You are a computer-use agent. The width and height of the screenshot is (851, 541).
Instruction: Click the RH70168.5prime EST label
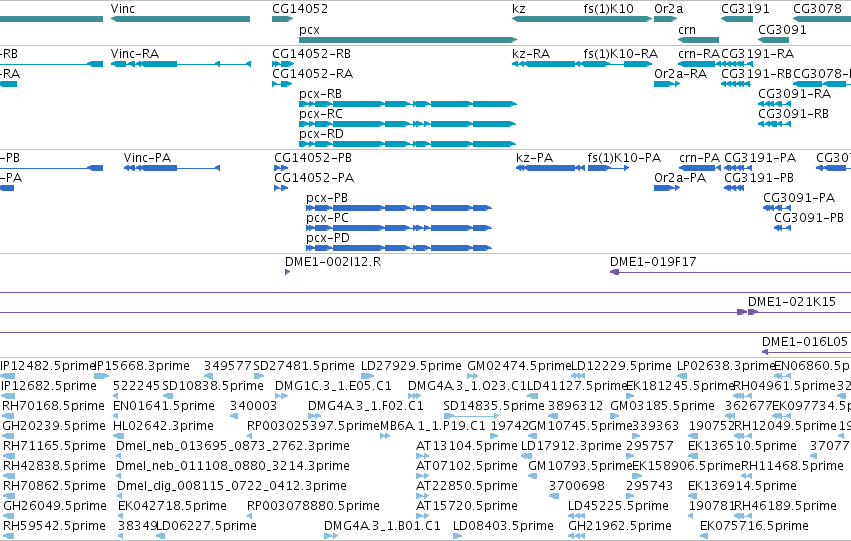pyautogui.click(x=53, y=405)
